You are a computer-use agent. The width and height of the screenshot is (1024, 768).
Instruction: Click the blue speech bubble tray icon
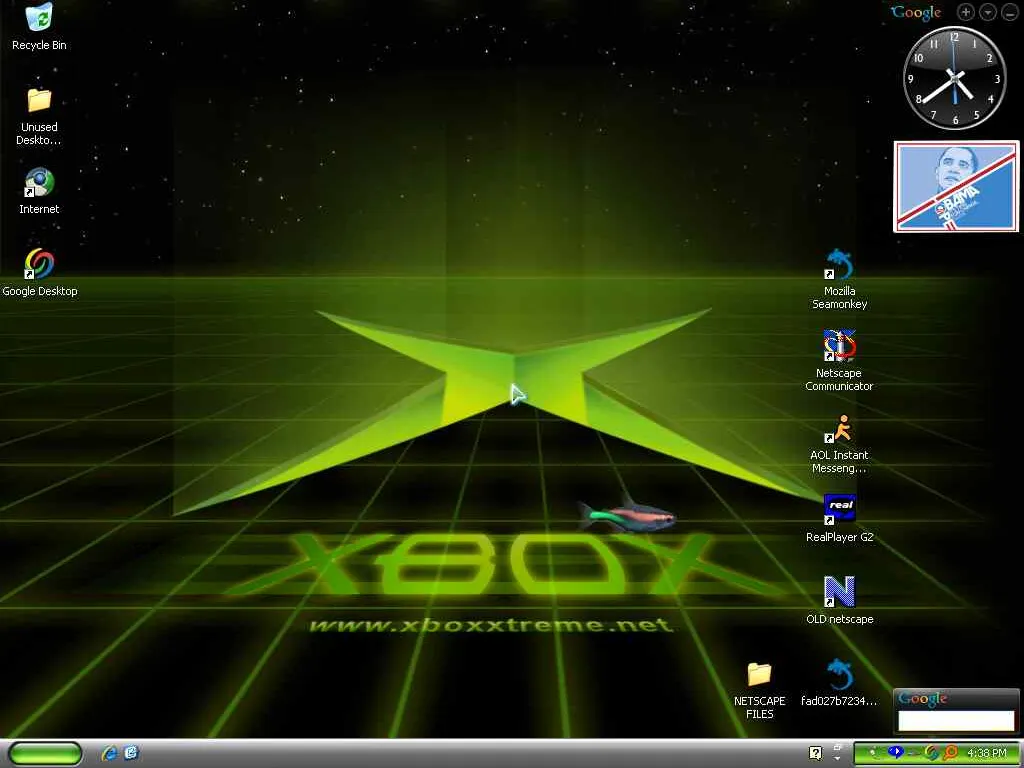click(x=896, y=752)
